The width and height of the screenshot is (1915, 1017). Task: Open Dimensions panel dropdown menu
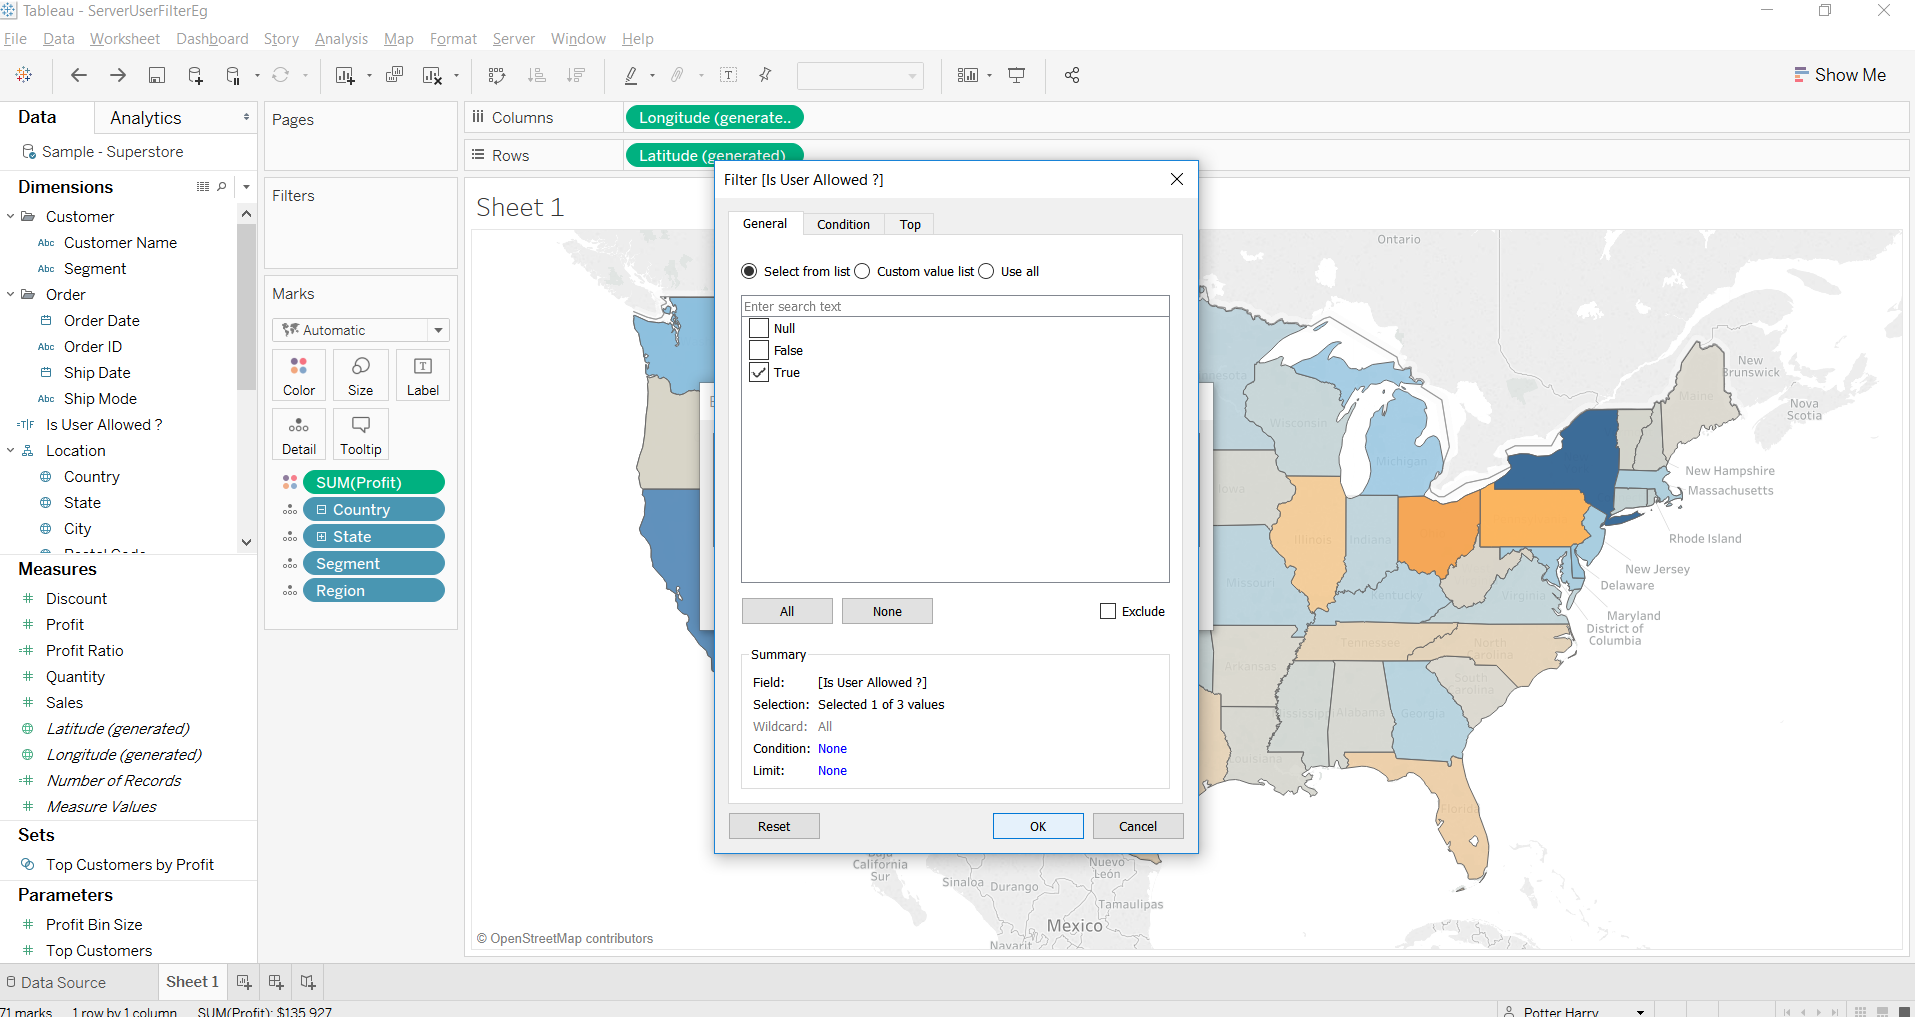pos(246,187)
